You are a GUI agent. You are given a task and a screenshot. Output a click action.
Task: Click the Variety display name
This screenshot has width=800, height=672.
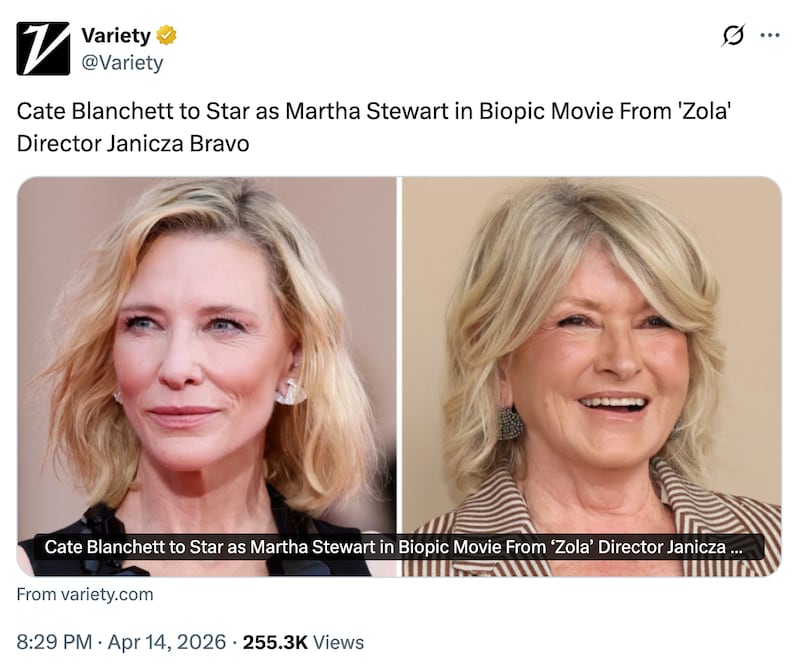click(115, 36)
